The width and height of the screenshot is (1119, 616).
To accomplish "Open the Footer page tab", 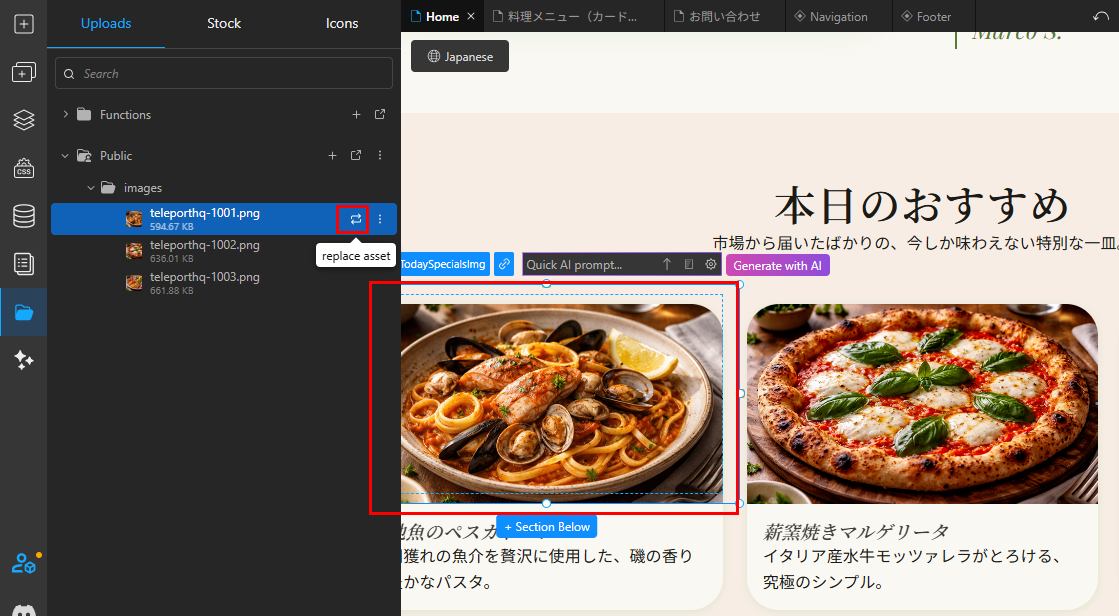I will click(930, 16).
